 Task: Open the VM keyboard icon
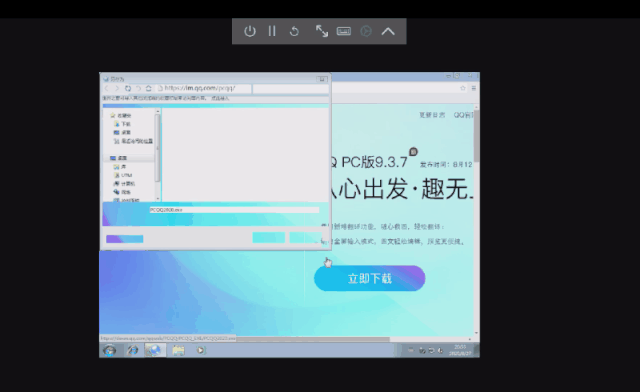click(344, 31)
